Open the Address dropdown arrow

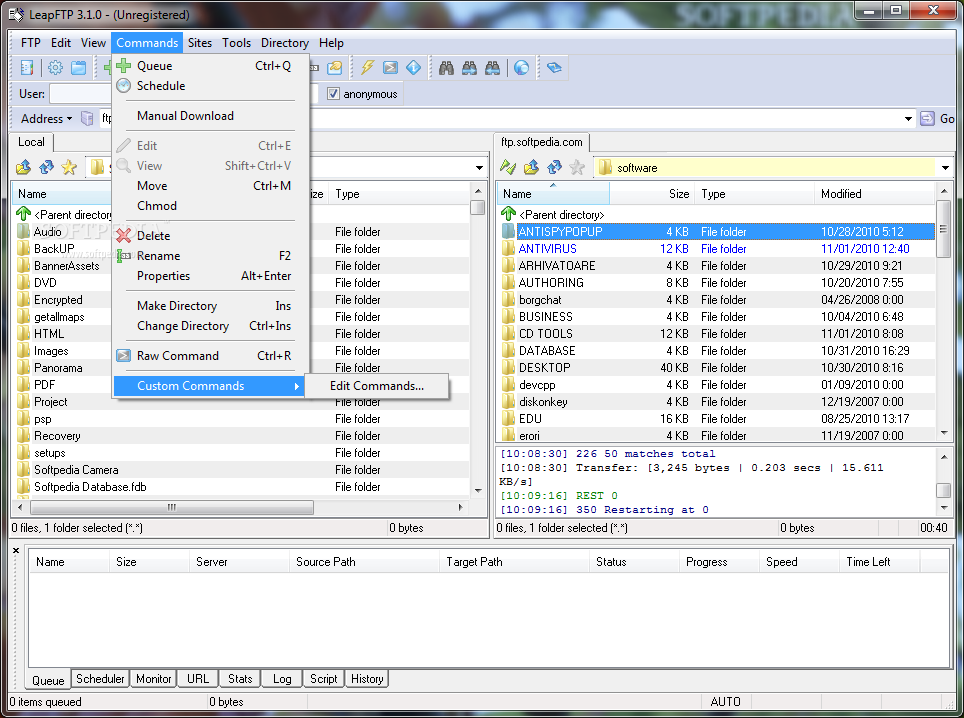coord(69,119)
